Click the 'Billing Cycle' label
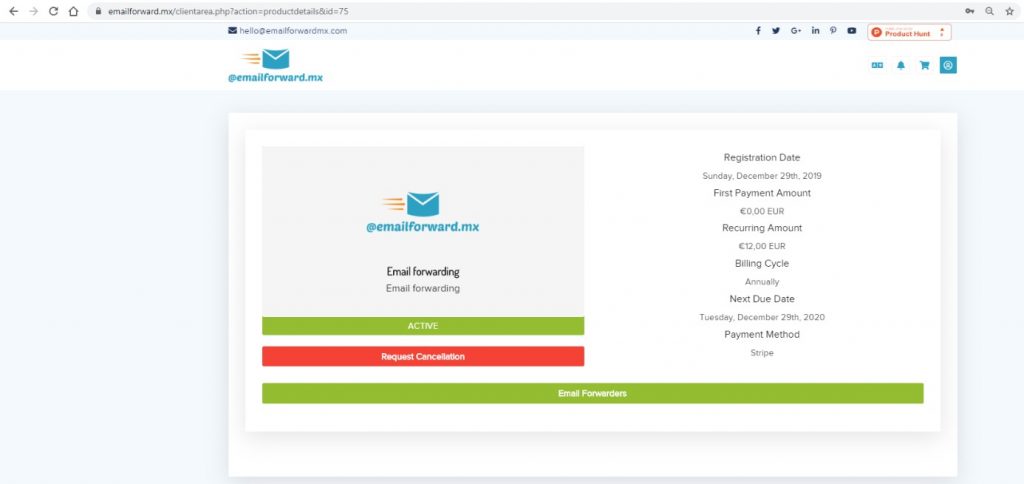Screen dimensions: 1024x484 [x=761, y=263]
